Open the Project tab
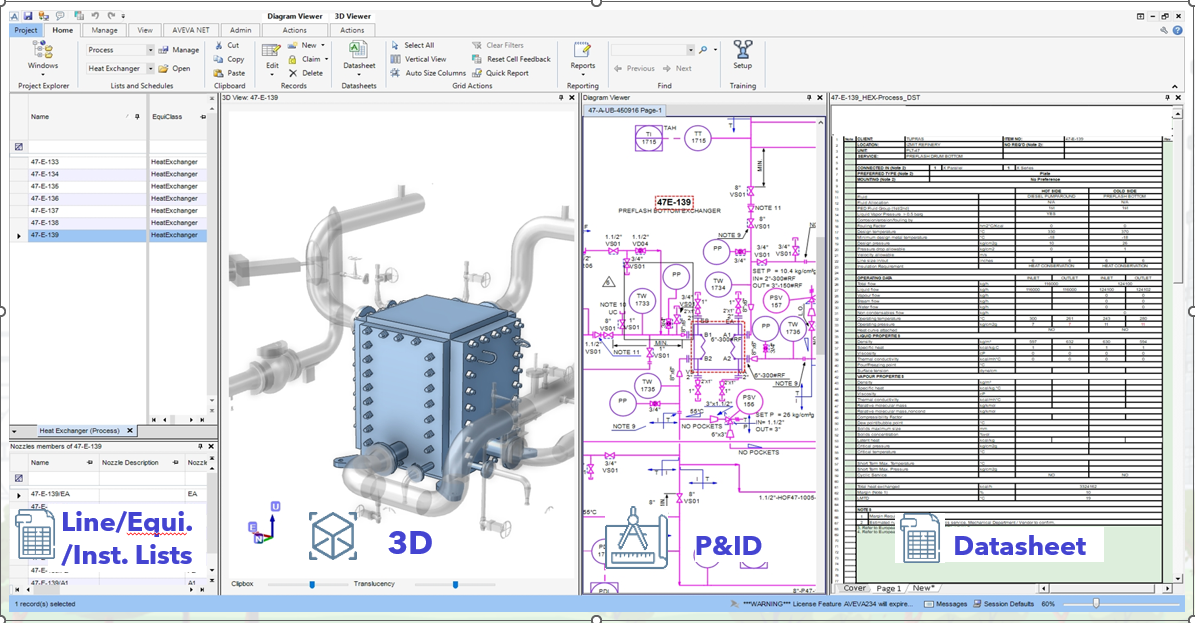Viewport: 1195px width, 623px height. tap(26, 31)
